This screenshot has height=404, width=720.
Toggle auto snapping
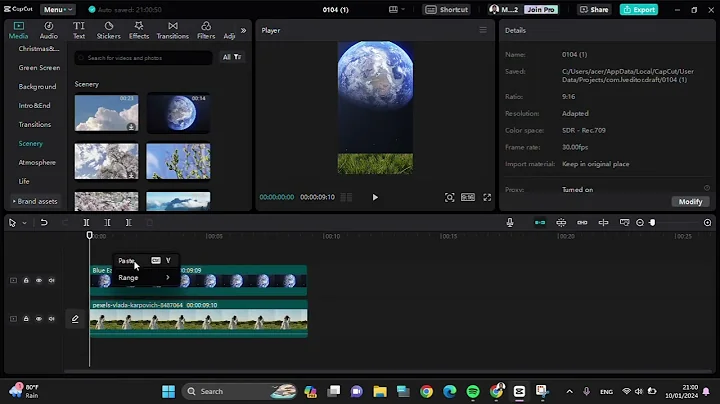pos(561,223)
